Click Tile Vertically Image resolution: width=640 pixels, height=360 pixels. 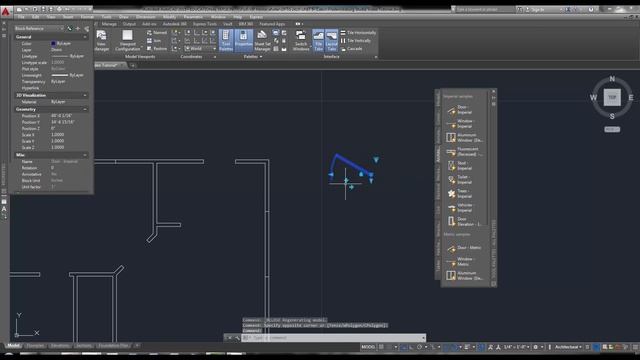(356, 41)
